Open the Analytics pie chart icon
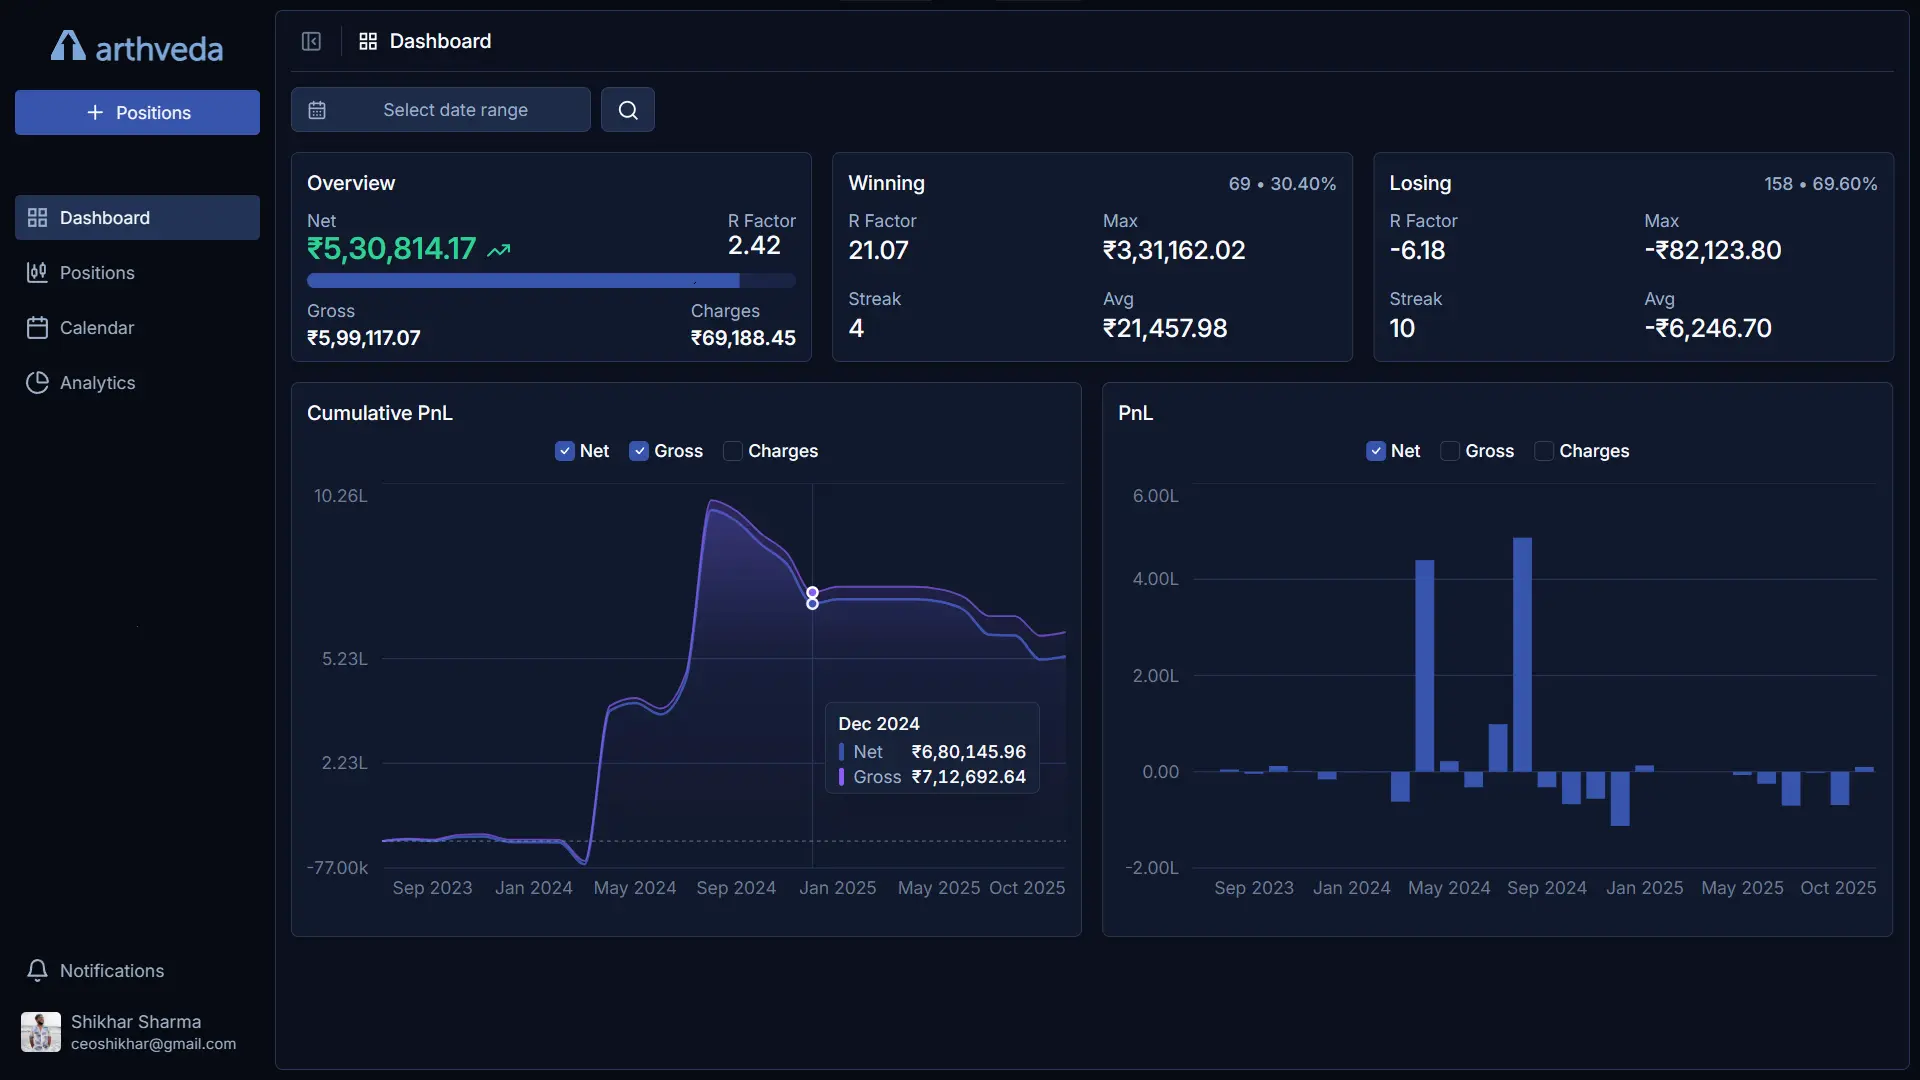Image resolution: width=1920 pixels, height=1080 pixels. coord(37,382)
